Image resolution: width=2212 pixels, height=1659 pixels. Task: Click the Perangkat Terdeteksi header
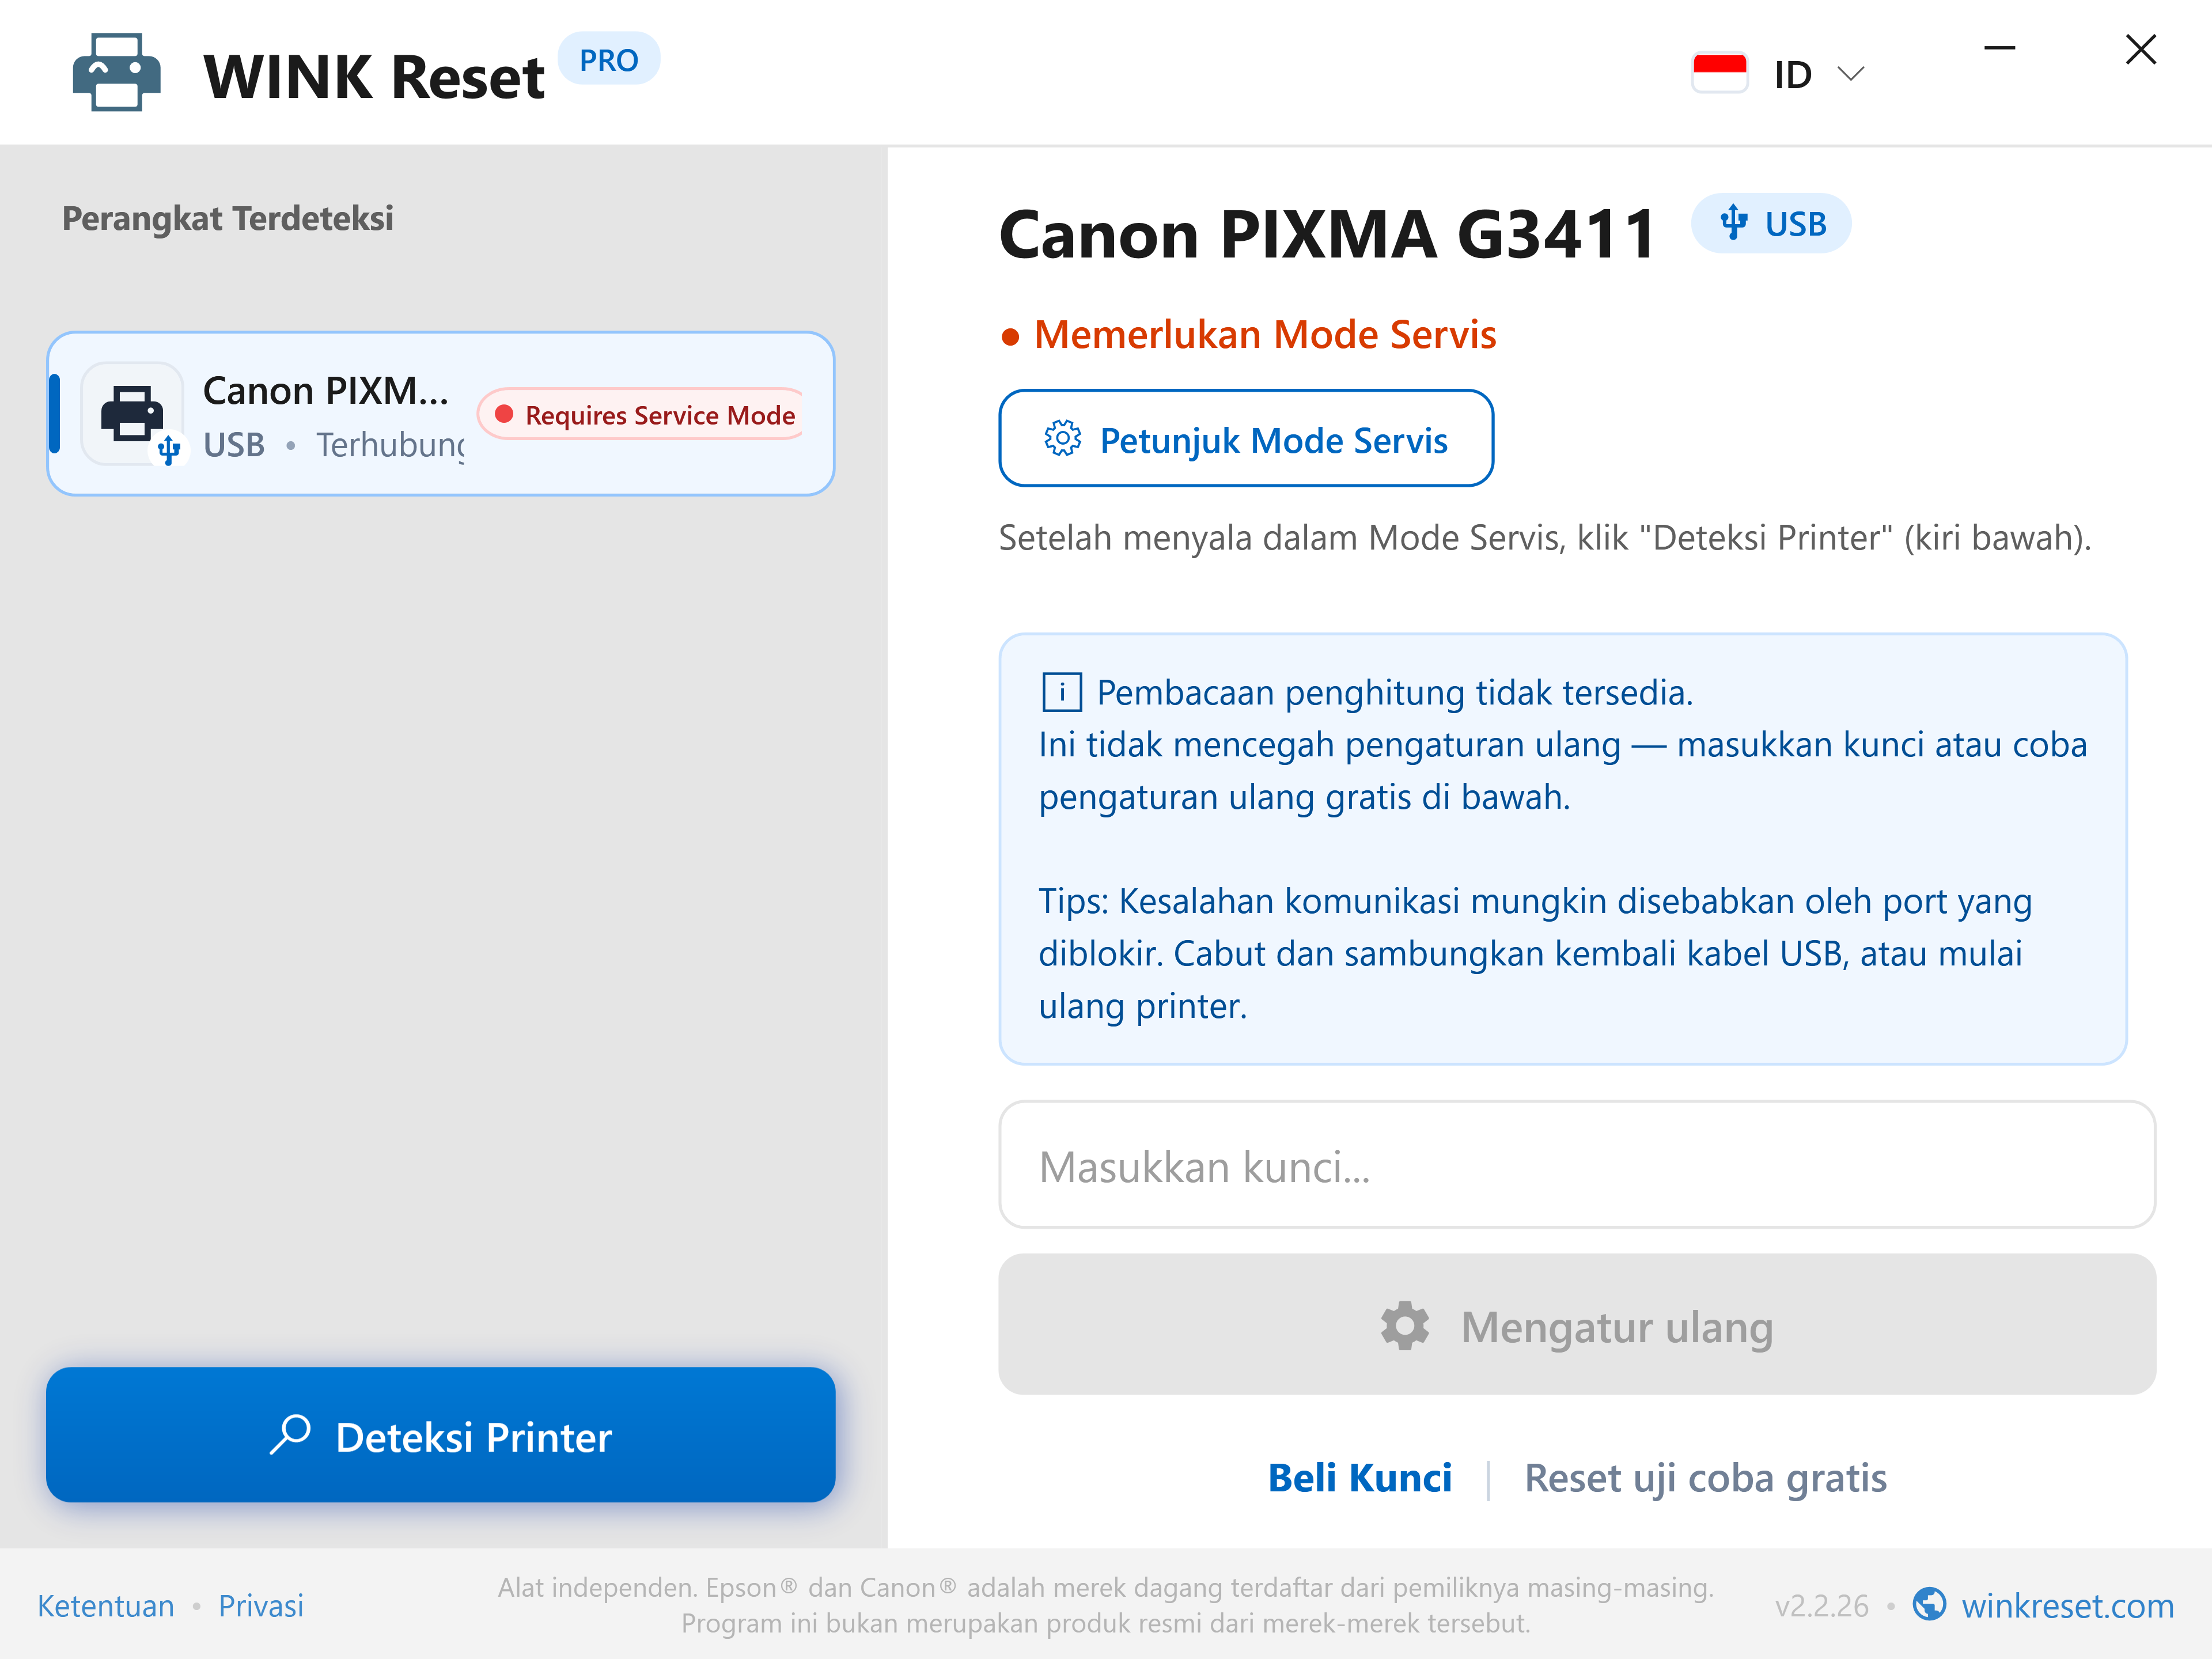pos(228,219)
